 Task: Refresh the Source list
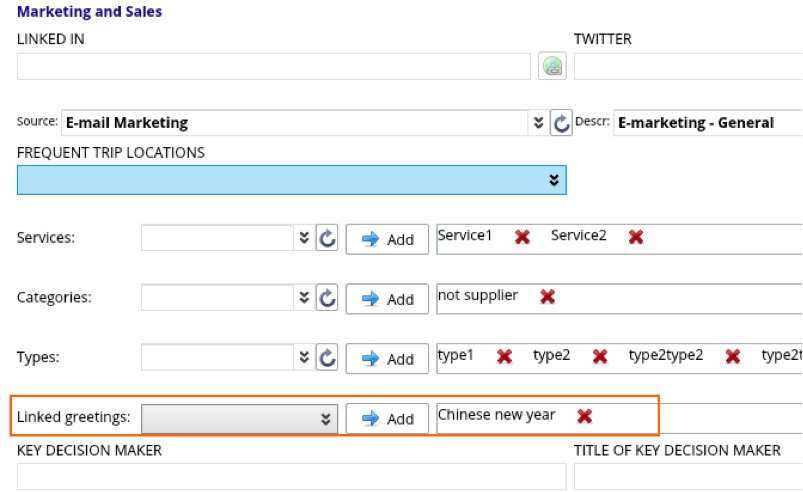pyautogui.click(x=562, y=123)
